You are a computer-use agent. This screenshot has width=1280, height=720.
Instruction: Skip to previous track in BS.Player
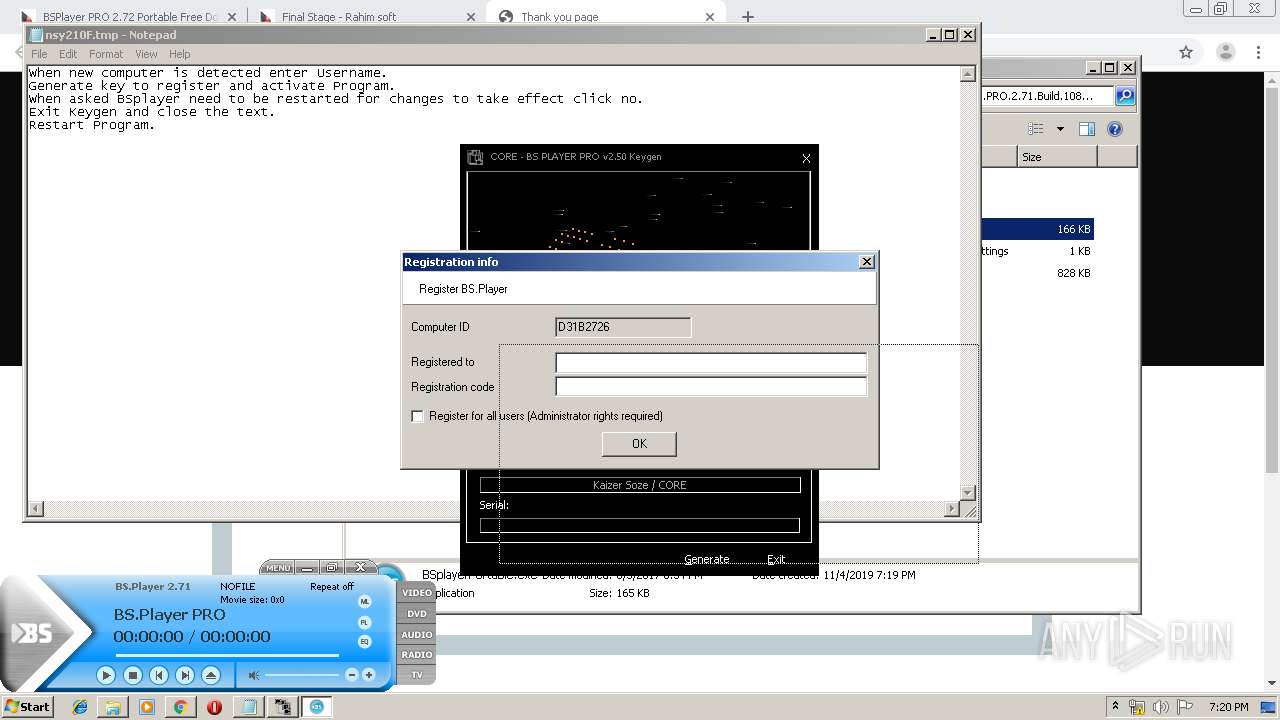click(158, 675)
